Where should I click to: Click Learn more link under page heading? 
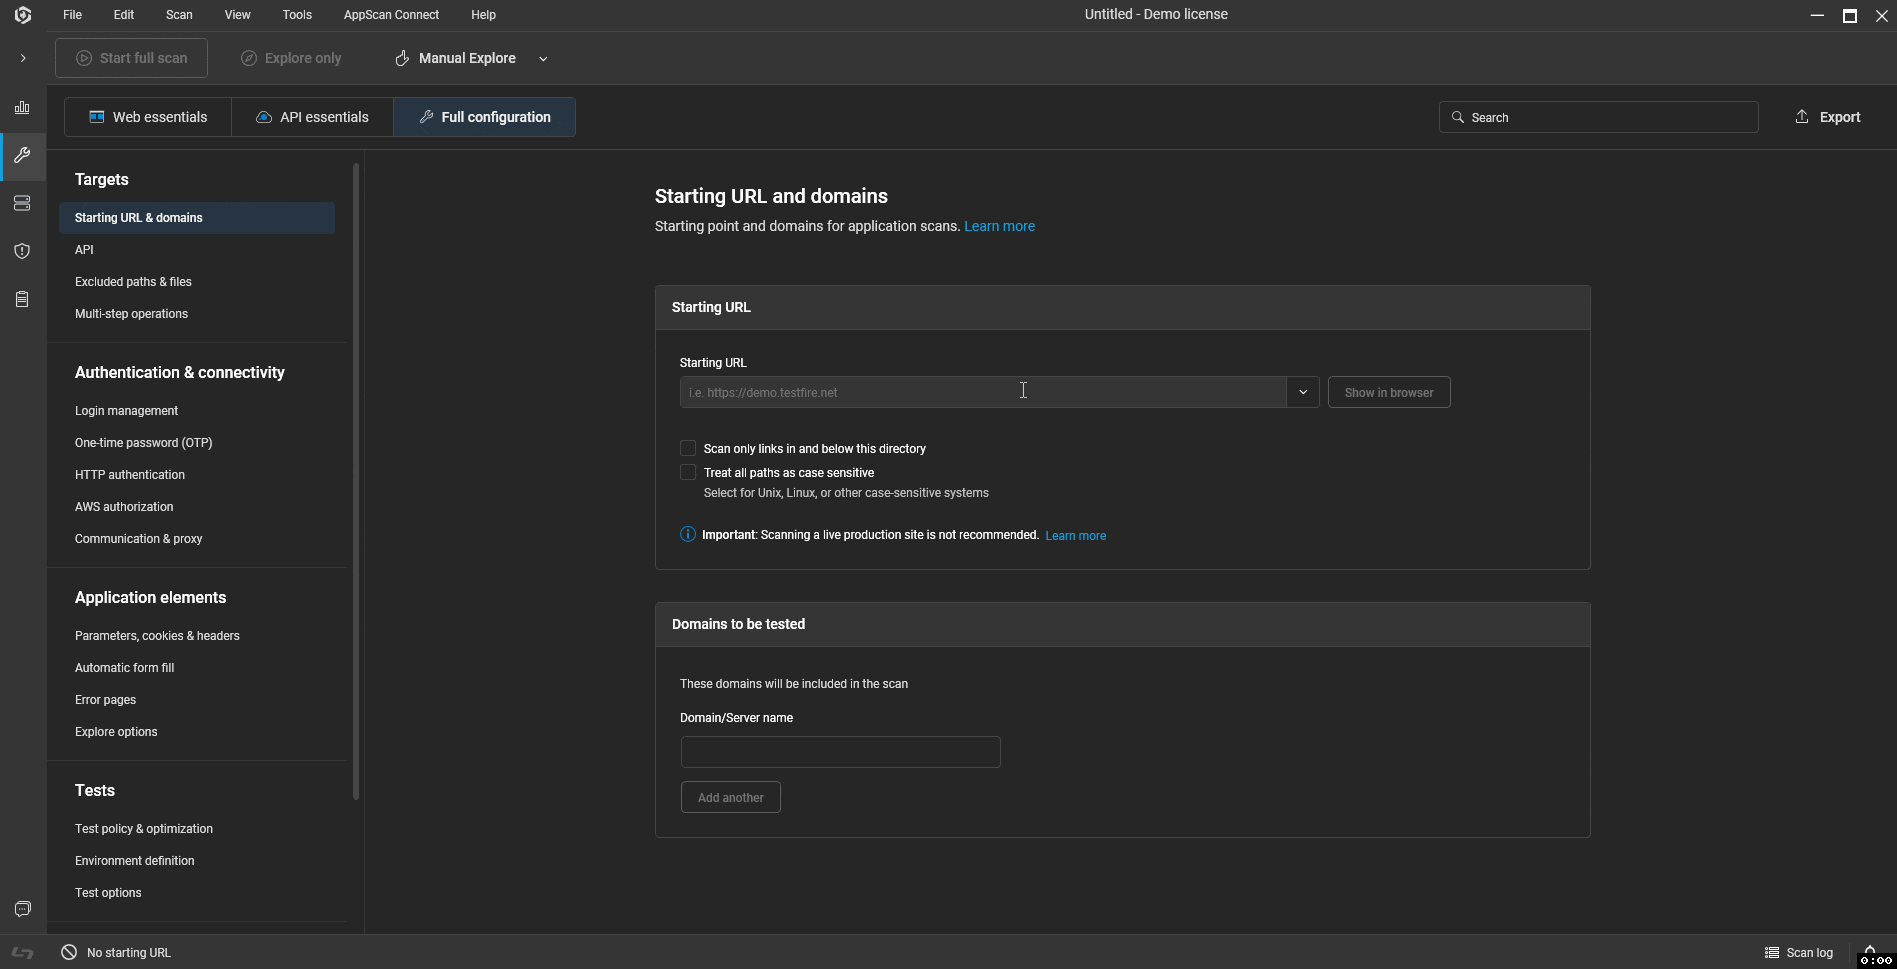(999, 226)
